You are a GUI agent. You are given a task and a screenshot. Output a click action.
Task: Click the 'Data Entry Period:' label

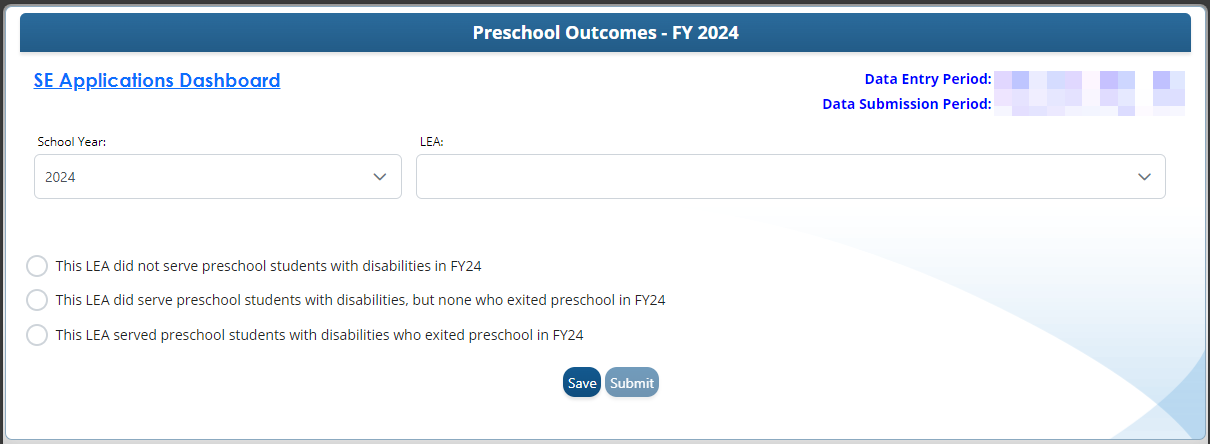(x=927, y=79)
